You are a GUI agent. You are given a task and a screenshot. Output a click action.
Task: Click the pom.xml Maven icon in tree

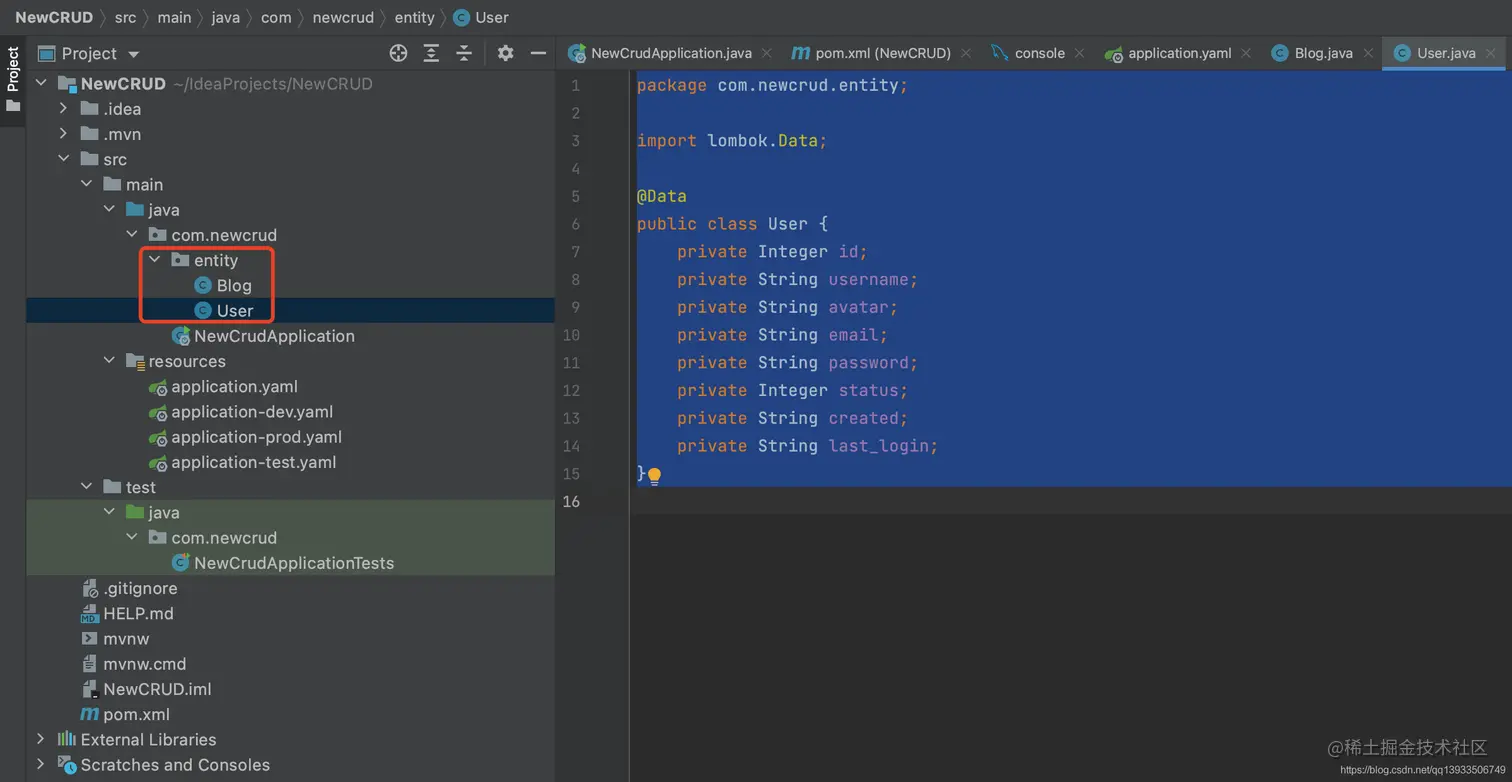(89, 714)
